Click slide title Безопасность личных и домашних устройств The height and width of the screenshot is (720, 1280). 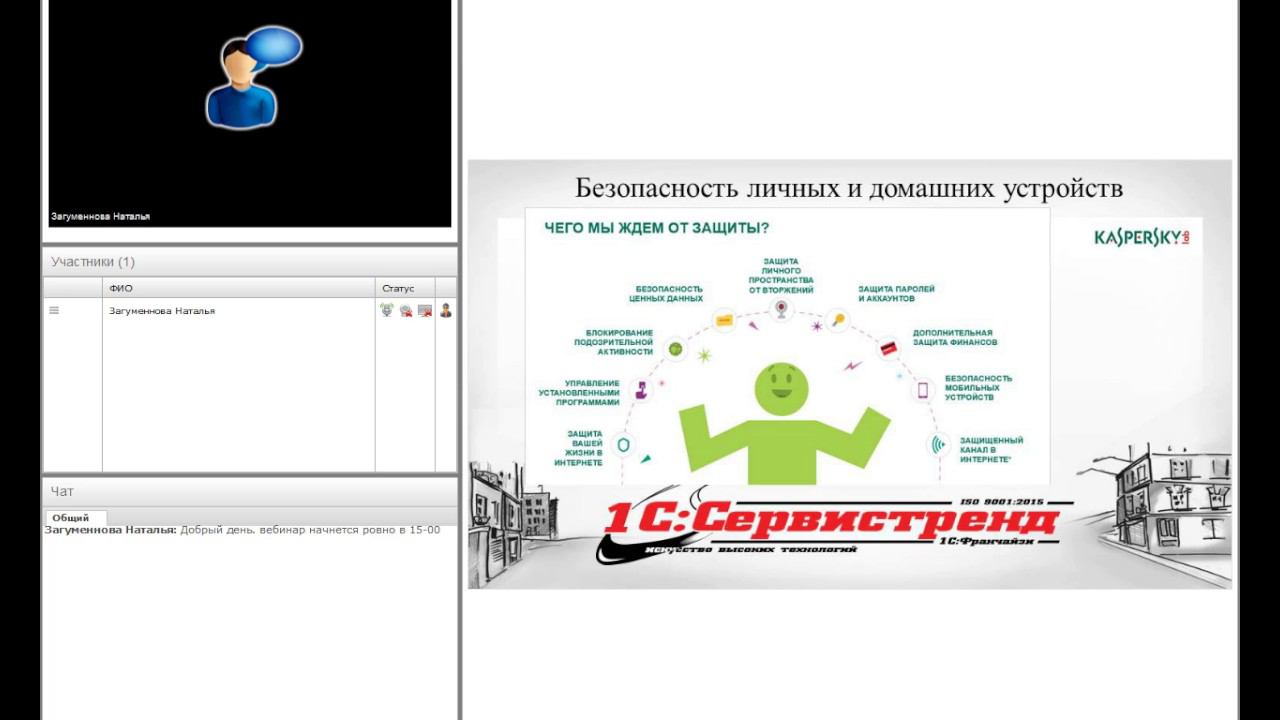849,188
